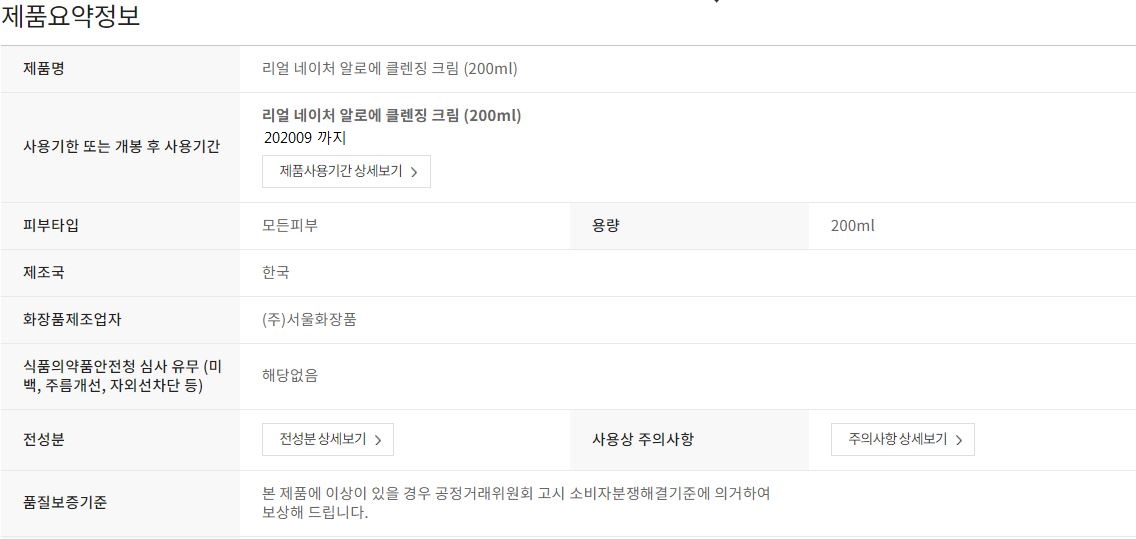The width and height of the screenshot is (1136, 539).
Task: Expand via chevron arrow beside 전성분 상세보기
Action: pyautogui.click(x=378, y=440)
